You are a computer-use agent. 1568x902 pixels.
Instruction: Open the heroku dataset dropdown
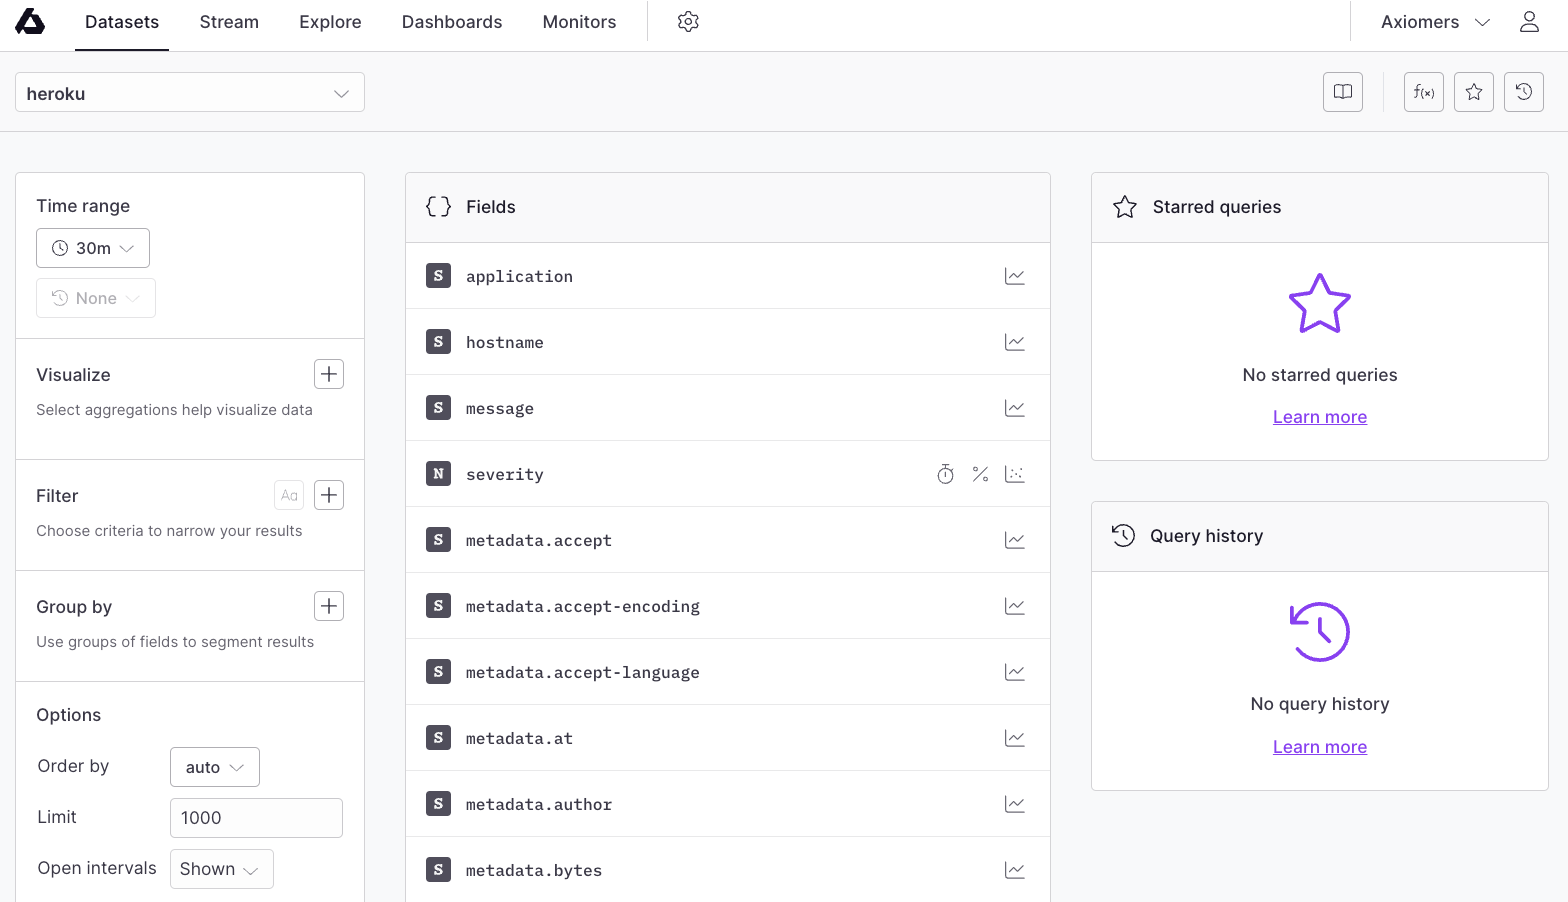pos(190,92)
